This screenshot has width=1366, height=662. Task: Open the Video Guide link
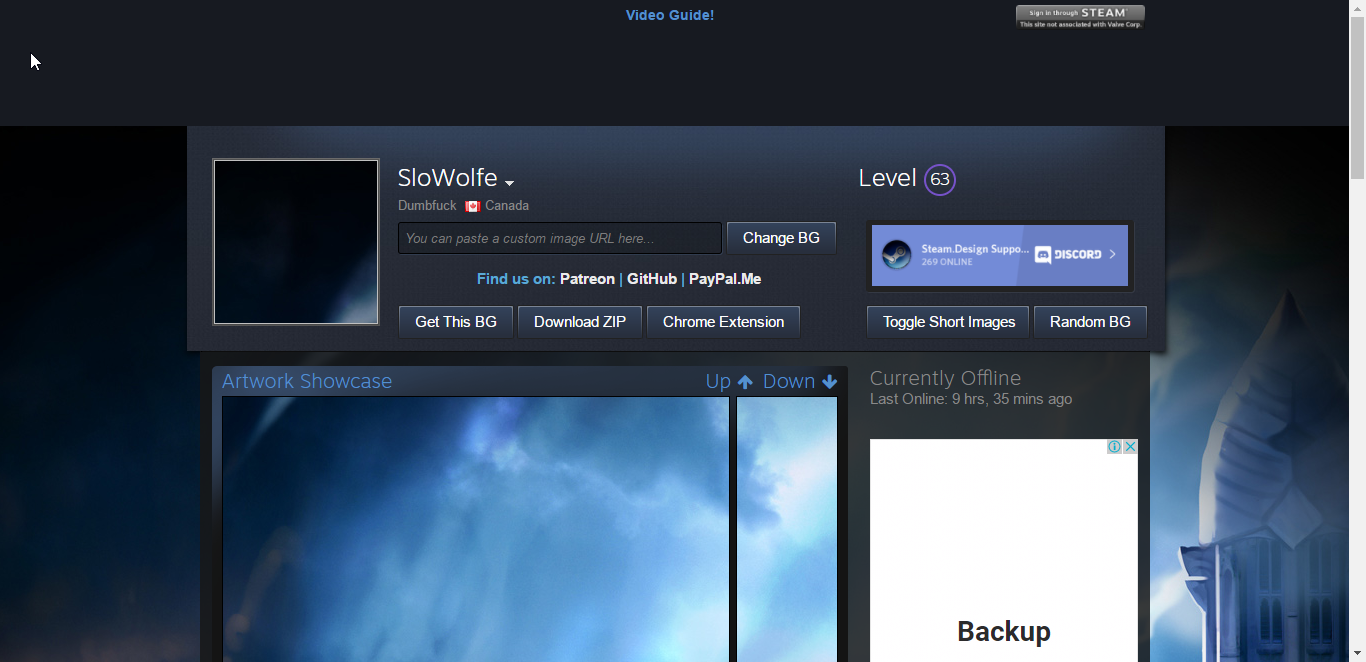tap(669, 15)
